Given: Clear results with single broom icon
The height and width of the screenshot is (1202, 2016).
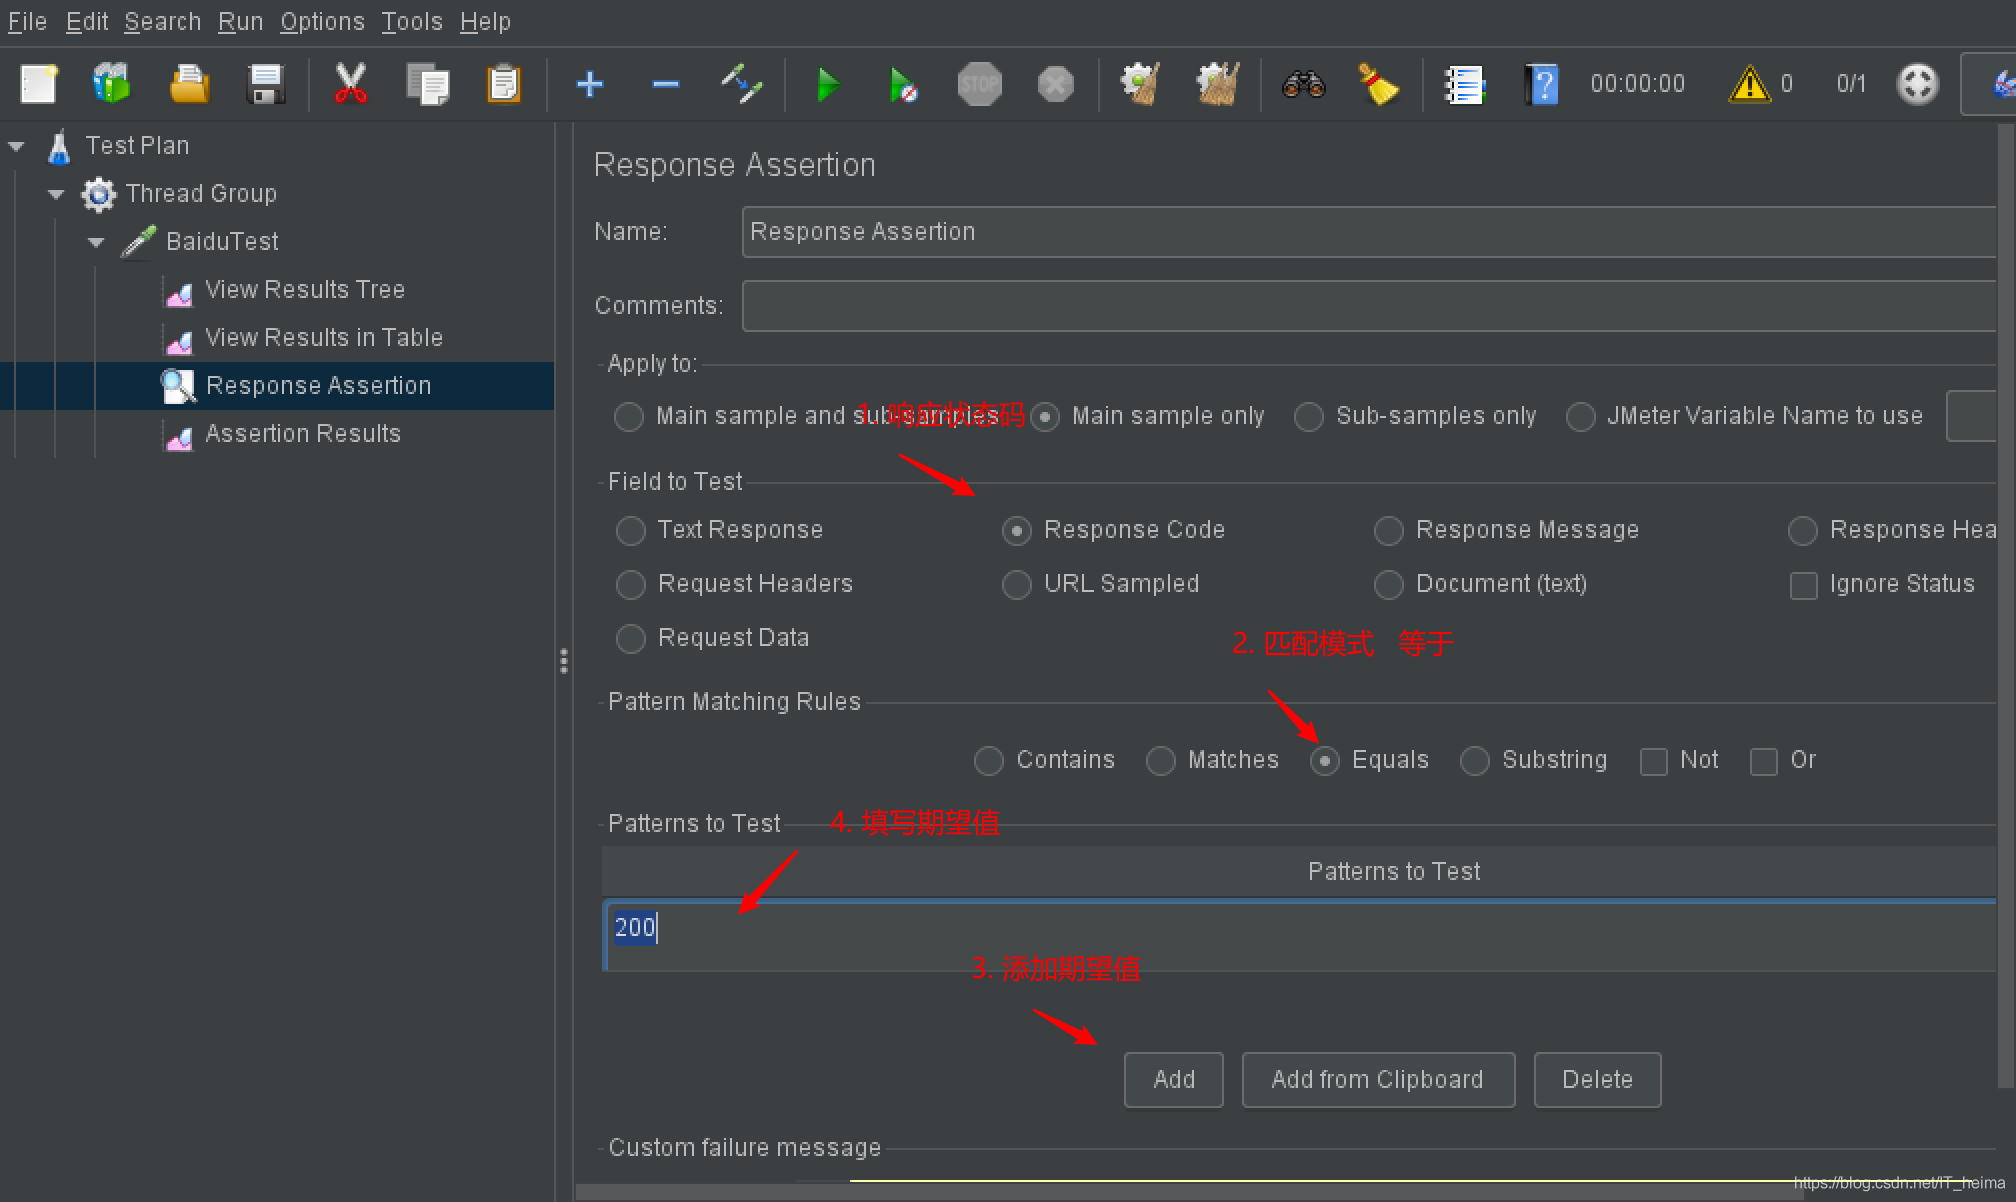Looking at the screenshot, I should click(x=1140, y=84).
